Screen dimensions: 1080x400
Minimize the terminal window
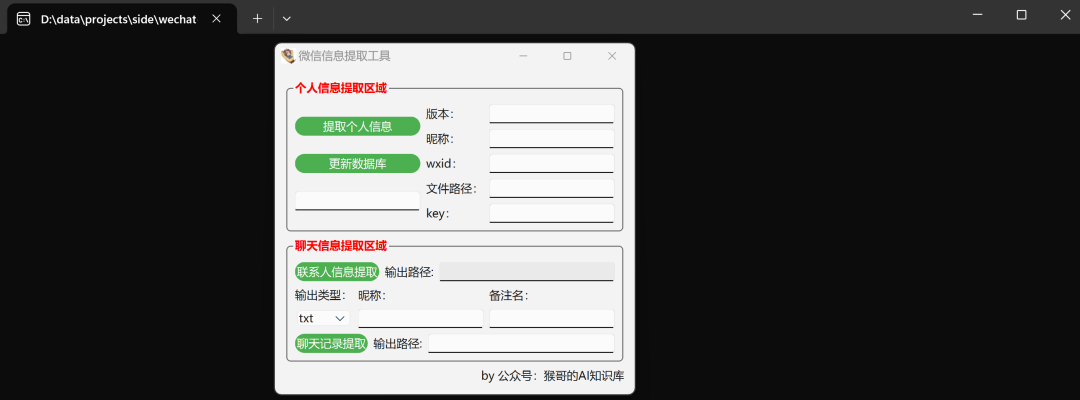[977, 14]
